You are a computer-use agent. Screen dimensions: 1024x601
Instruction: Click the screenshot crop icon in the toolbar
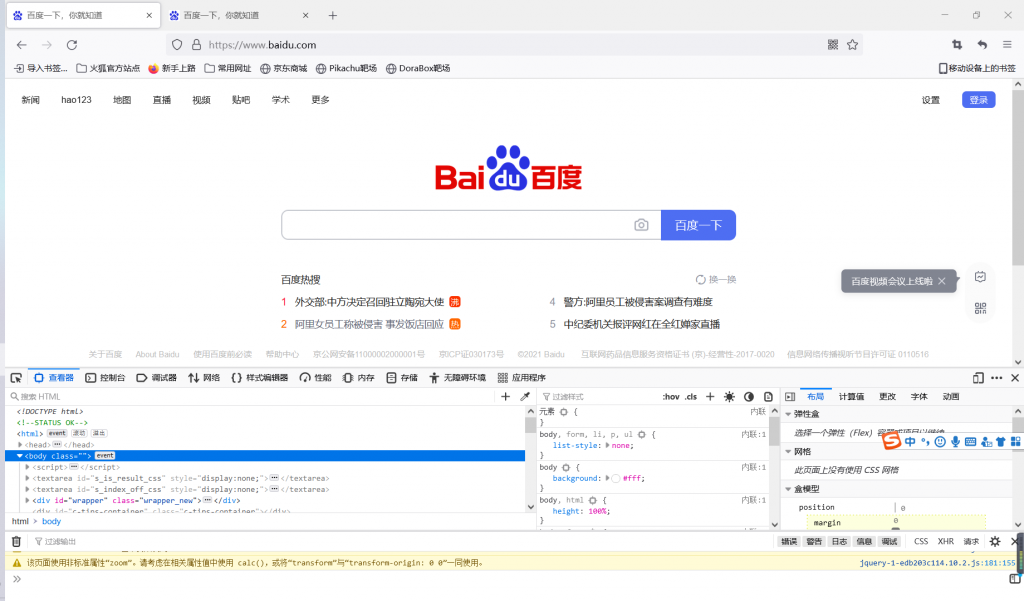tap(957, 44)
